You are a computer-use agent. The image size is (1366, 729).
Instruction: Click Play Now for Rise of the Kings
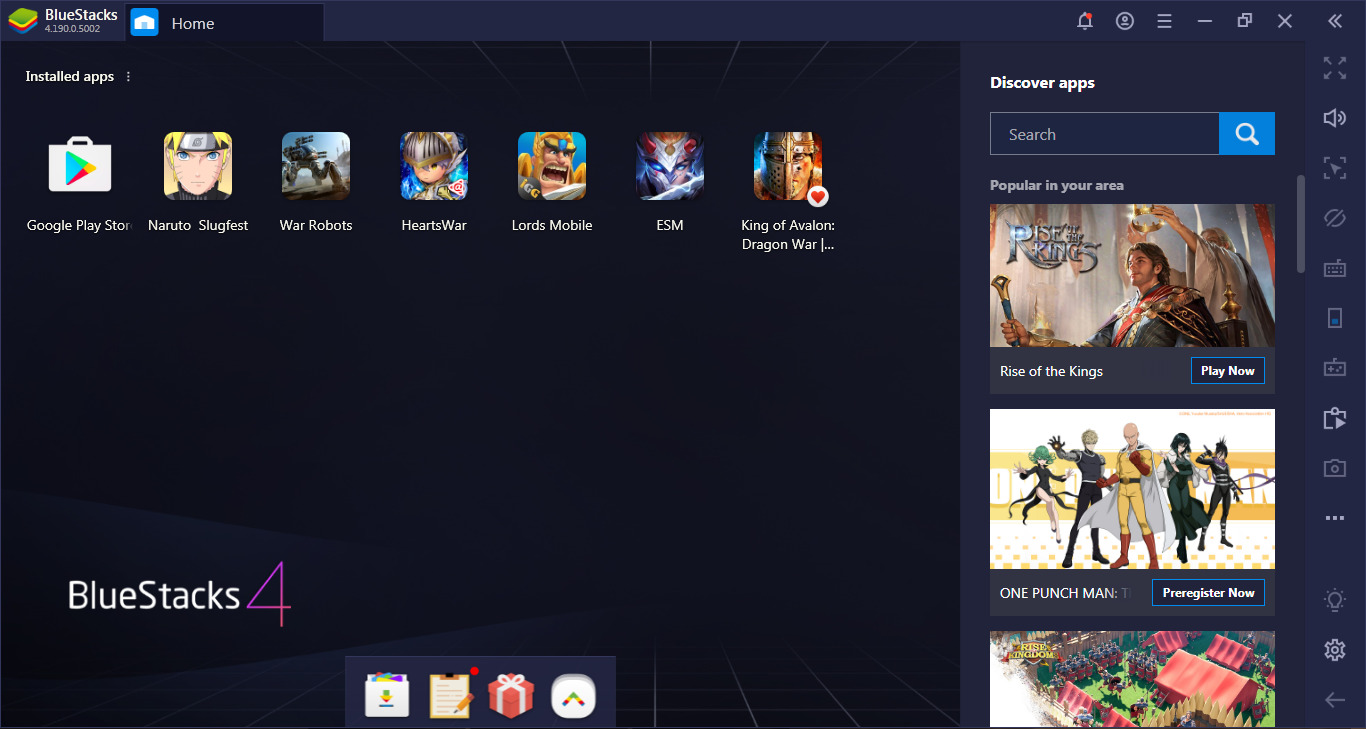(1228, 371)
